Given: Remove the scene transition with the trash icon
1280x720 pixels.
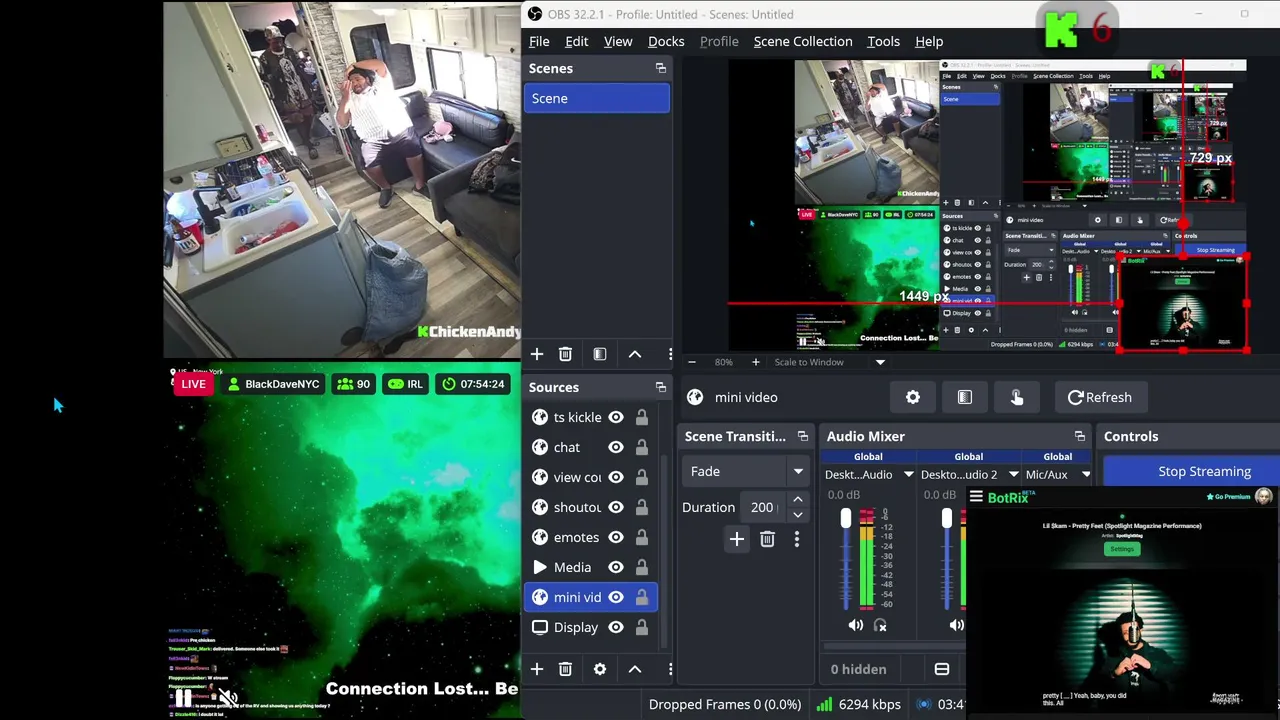Looking at the screenshot, I should [767, 539].
